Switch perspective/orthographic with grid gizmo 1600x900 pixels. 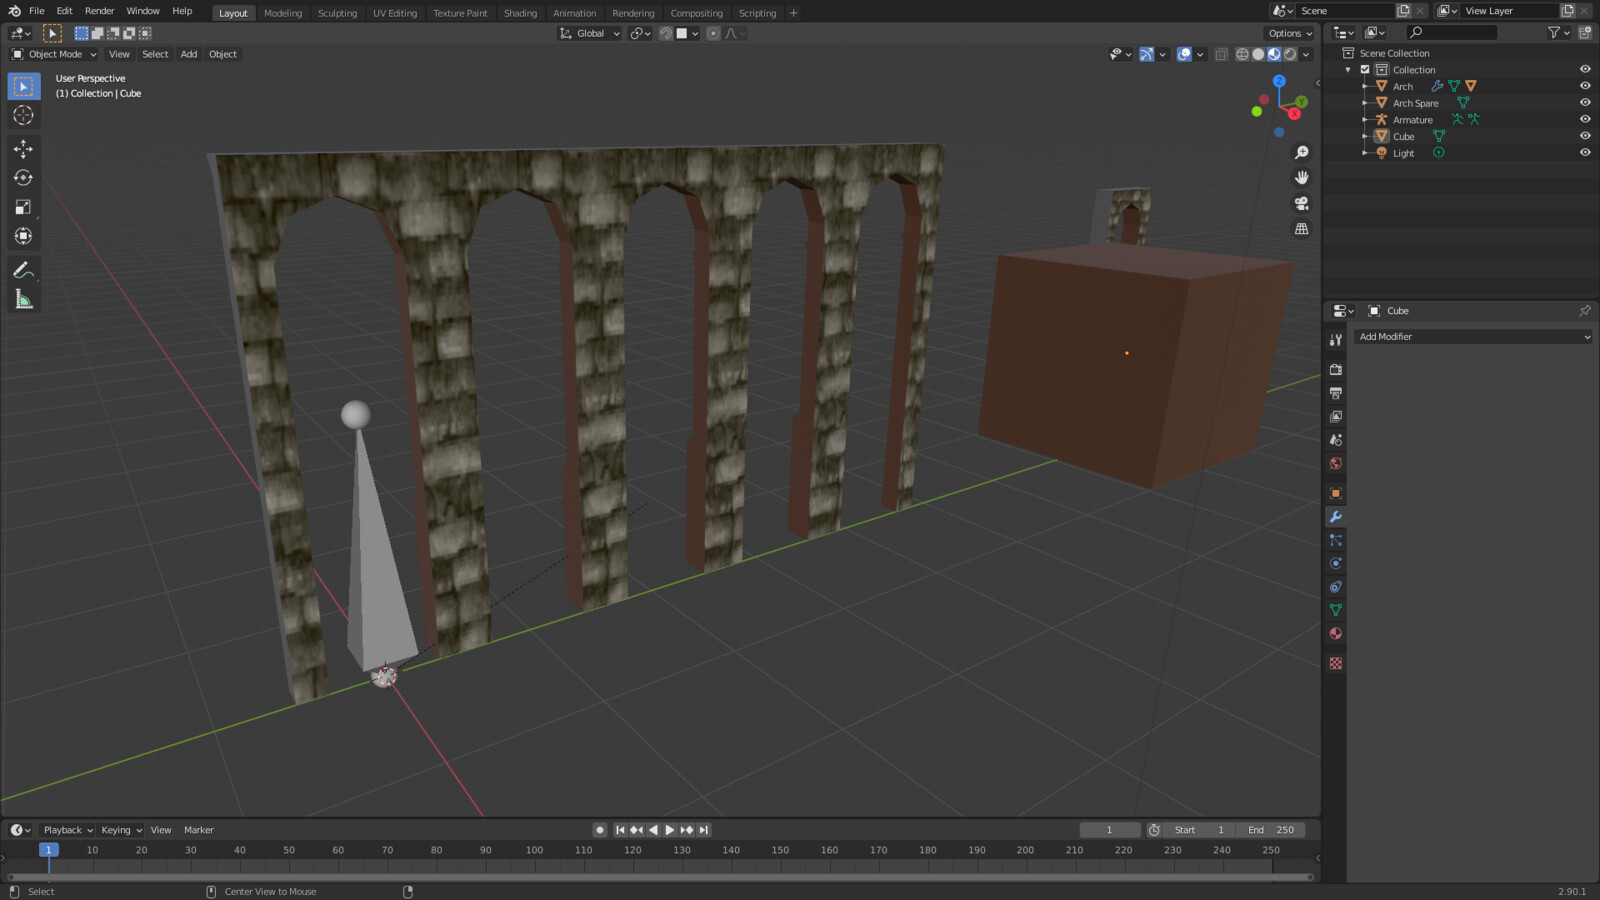(1301, 229)
